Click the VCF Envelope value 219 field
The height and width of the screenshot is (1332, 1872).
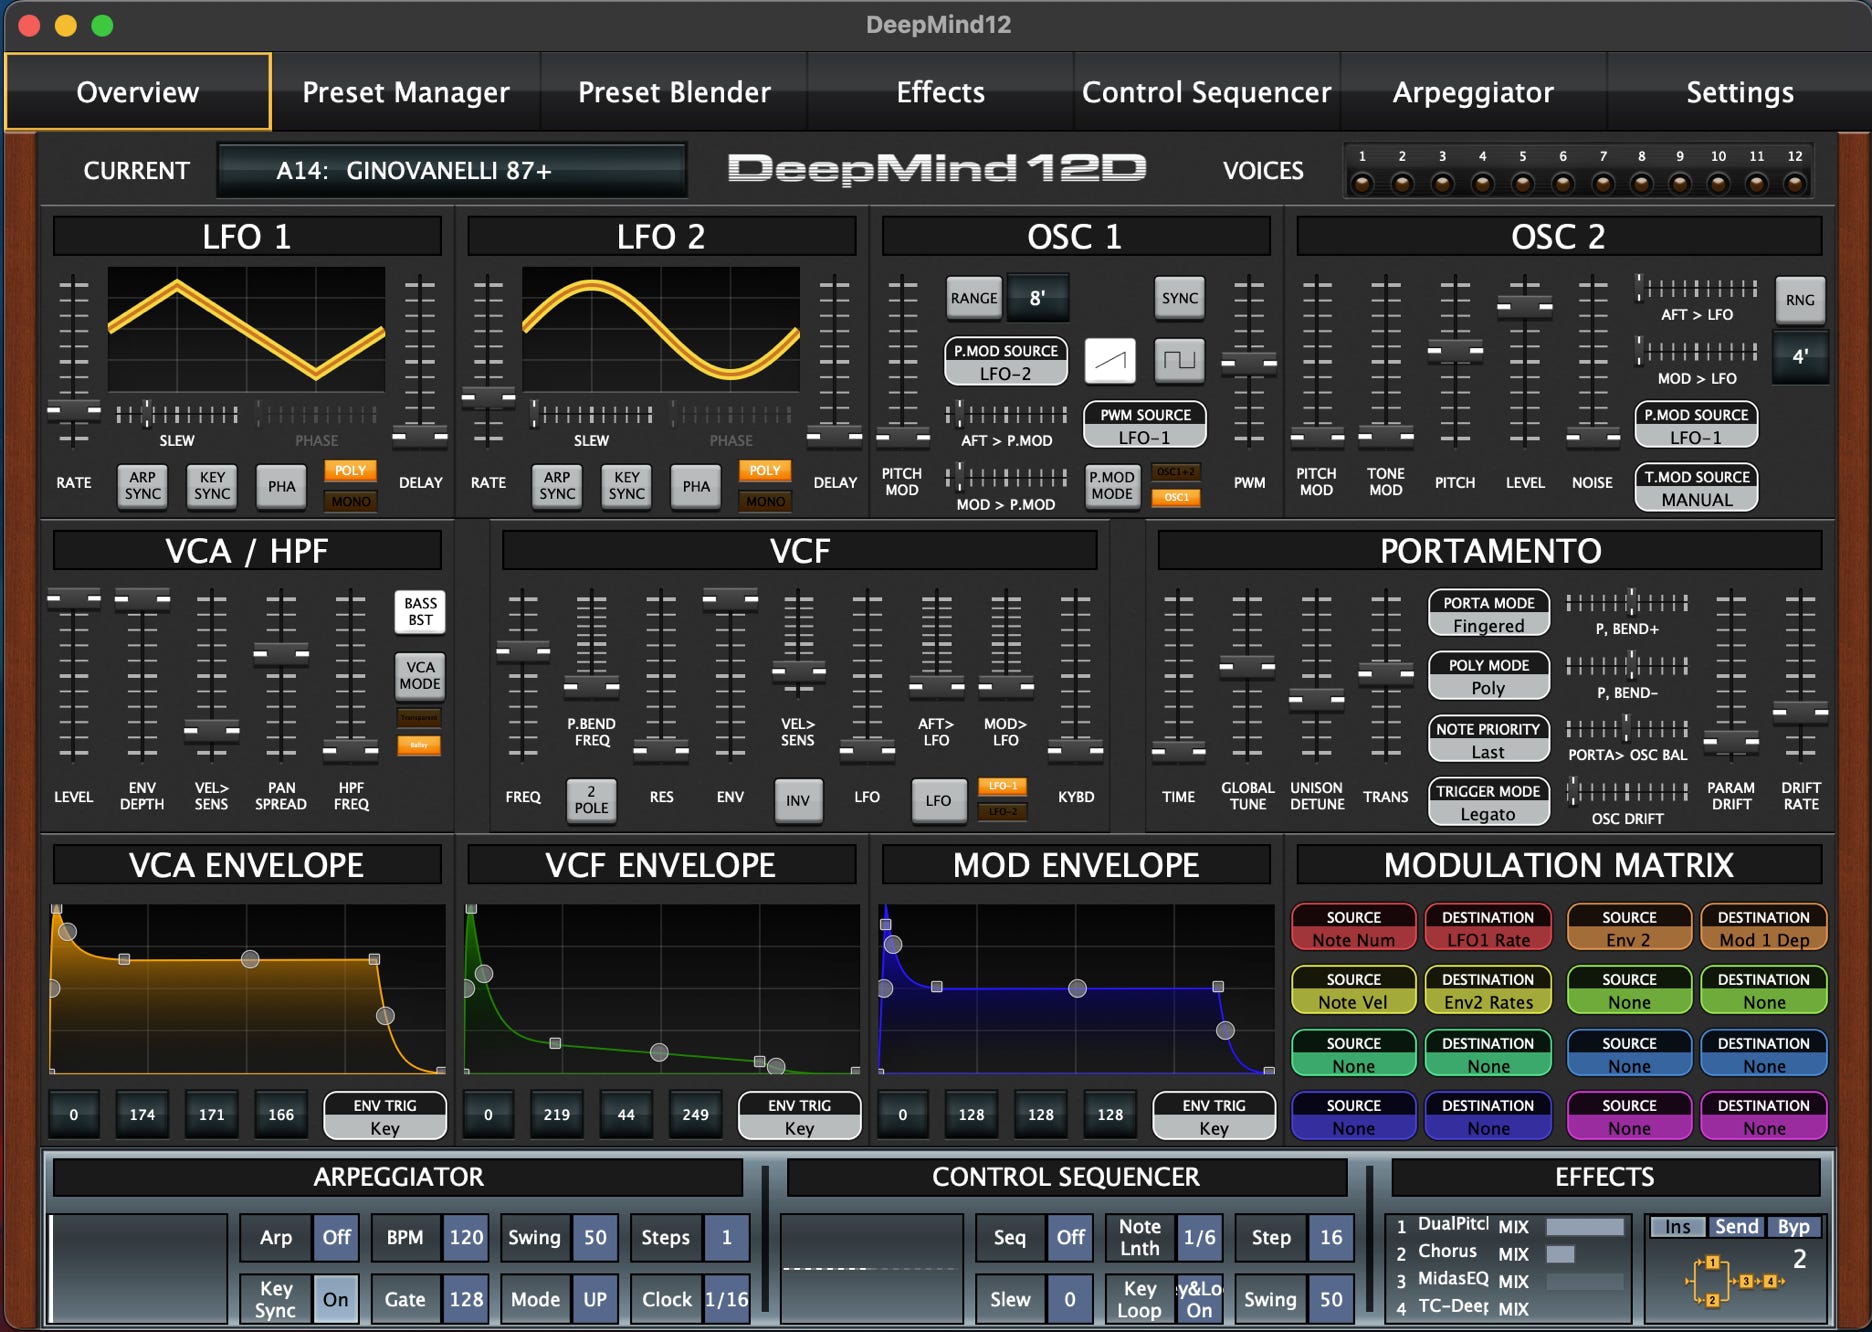[x=557, y=1114]
